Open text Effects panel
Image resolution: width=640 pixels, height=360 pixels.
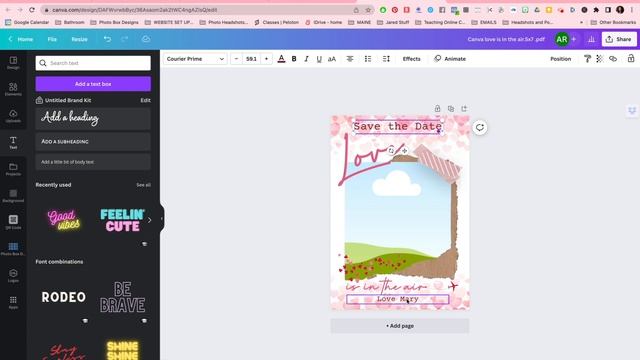[411, 59]
